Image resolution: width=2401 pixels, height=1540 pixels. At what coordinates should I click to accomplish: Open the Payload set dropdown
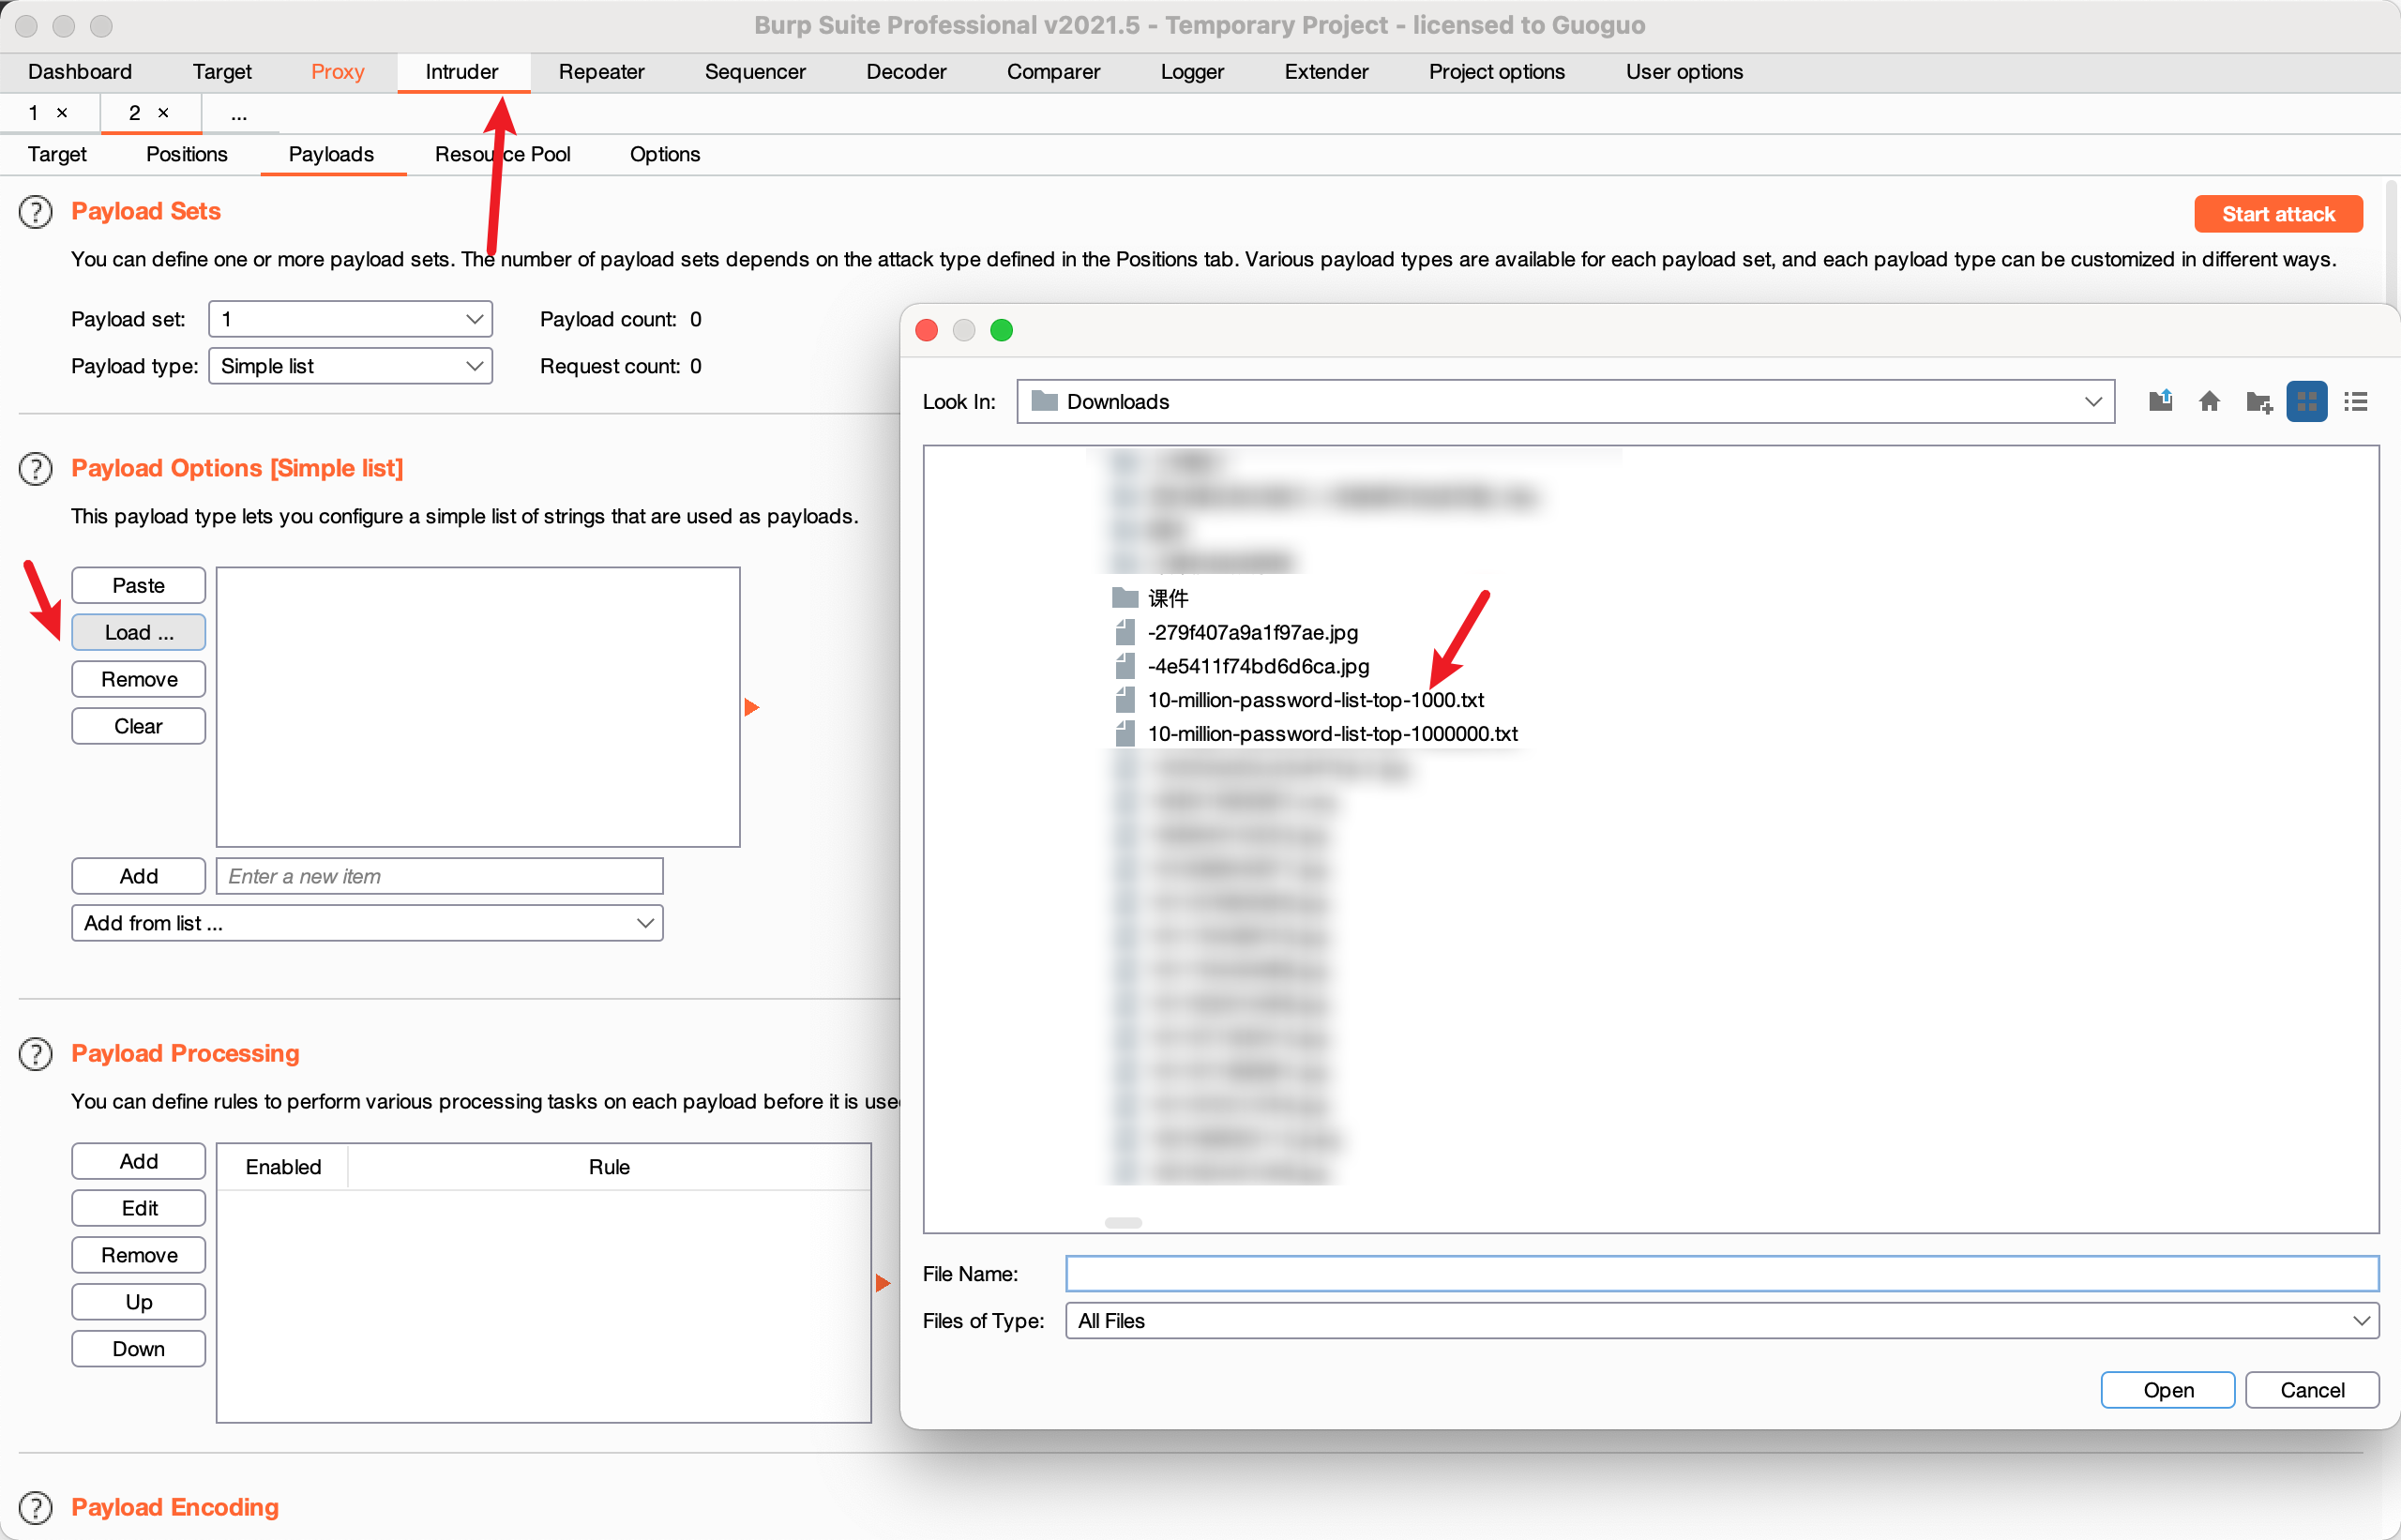[x=350, y=319]
